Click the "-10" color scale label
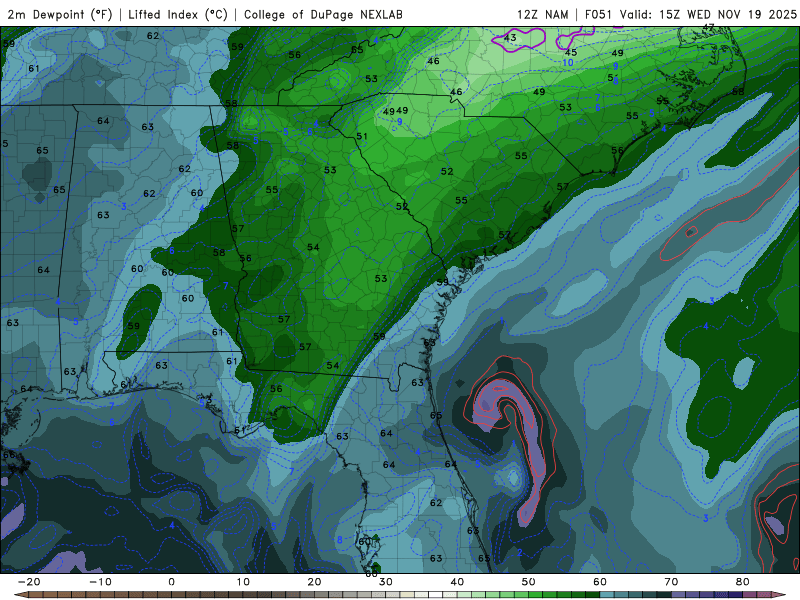800x600 pixels. pos(100,582)
